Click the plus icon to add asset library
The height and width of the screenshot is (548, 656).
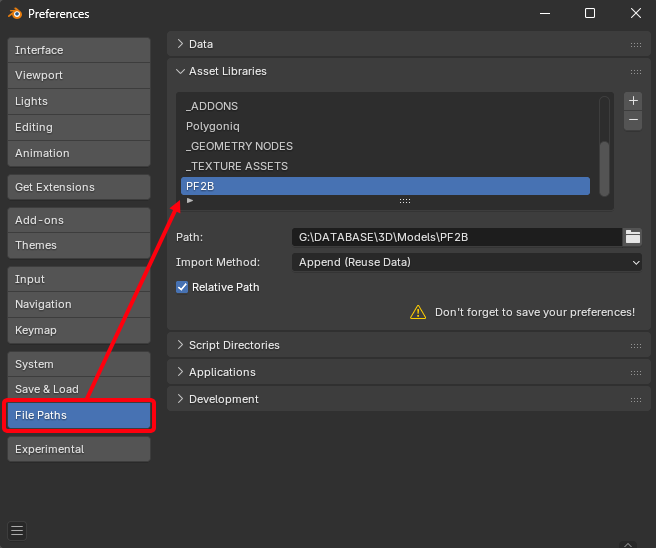point(632,101)
